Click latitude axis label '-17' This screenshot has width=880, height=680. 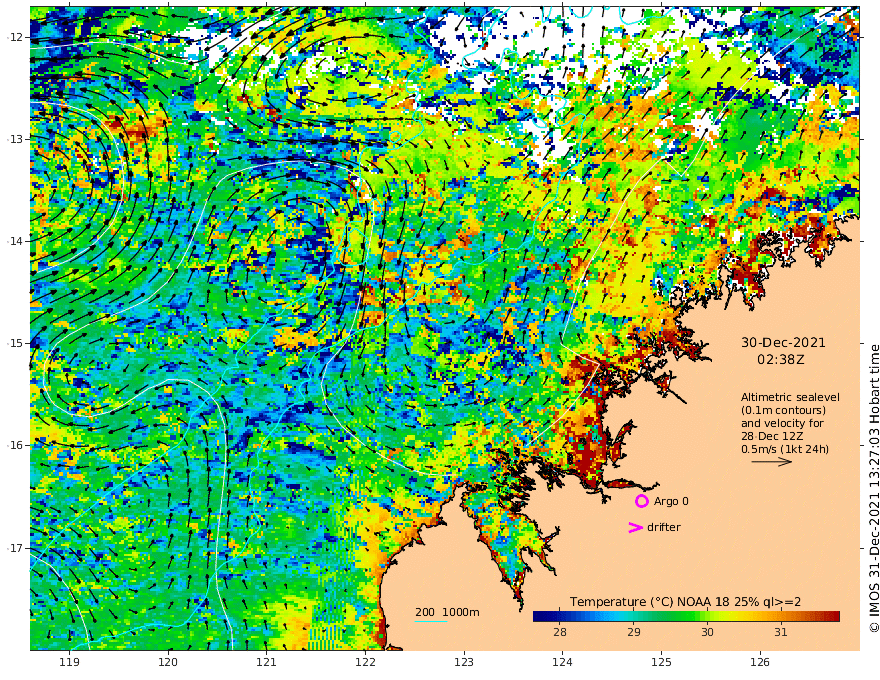15,548
